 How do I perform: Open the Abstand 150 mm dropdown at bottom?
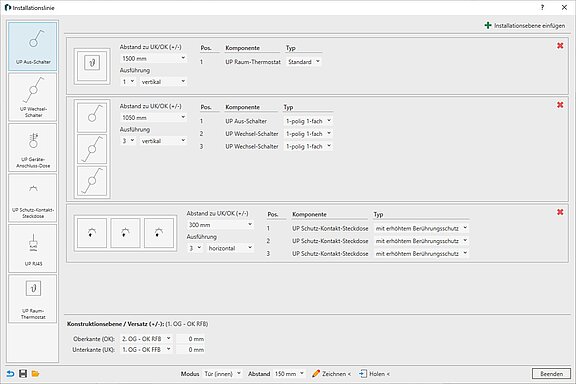pos(289,374)
